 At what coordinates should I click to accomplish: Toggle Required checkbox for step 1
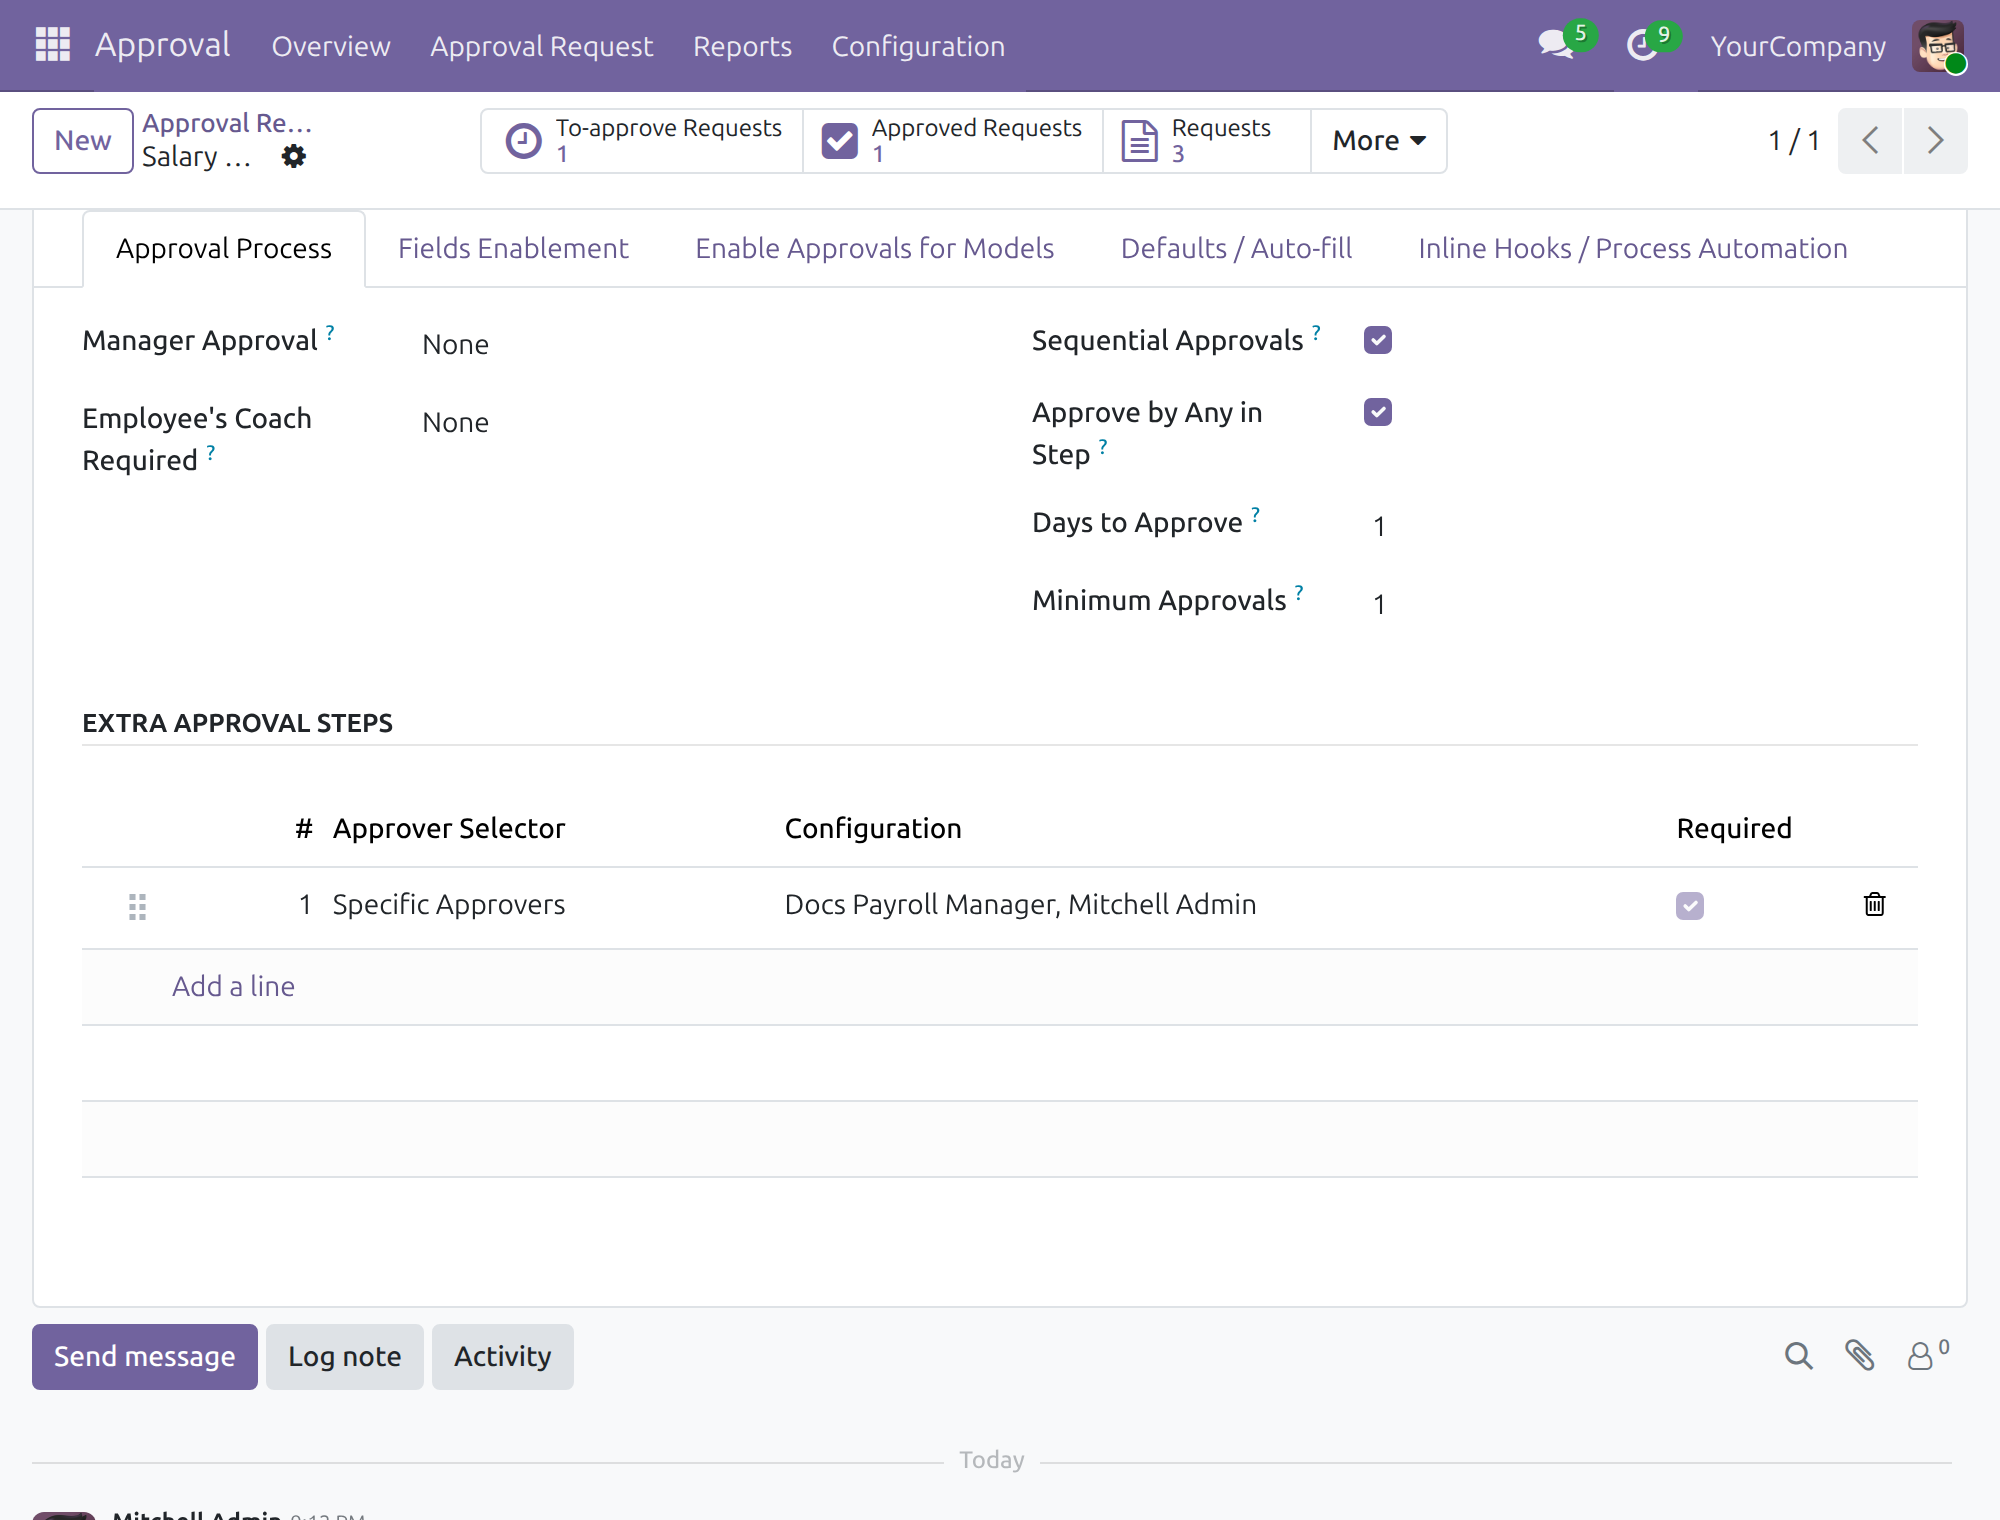(1690, 906)
